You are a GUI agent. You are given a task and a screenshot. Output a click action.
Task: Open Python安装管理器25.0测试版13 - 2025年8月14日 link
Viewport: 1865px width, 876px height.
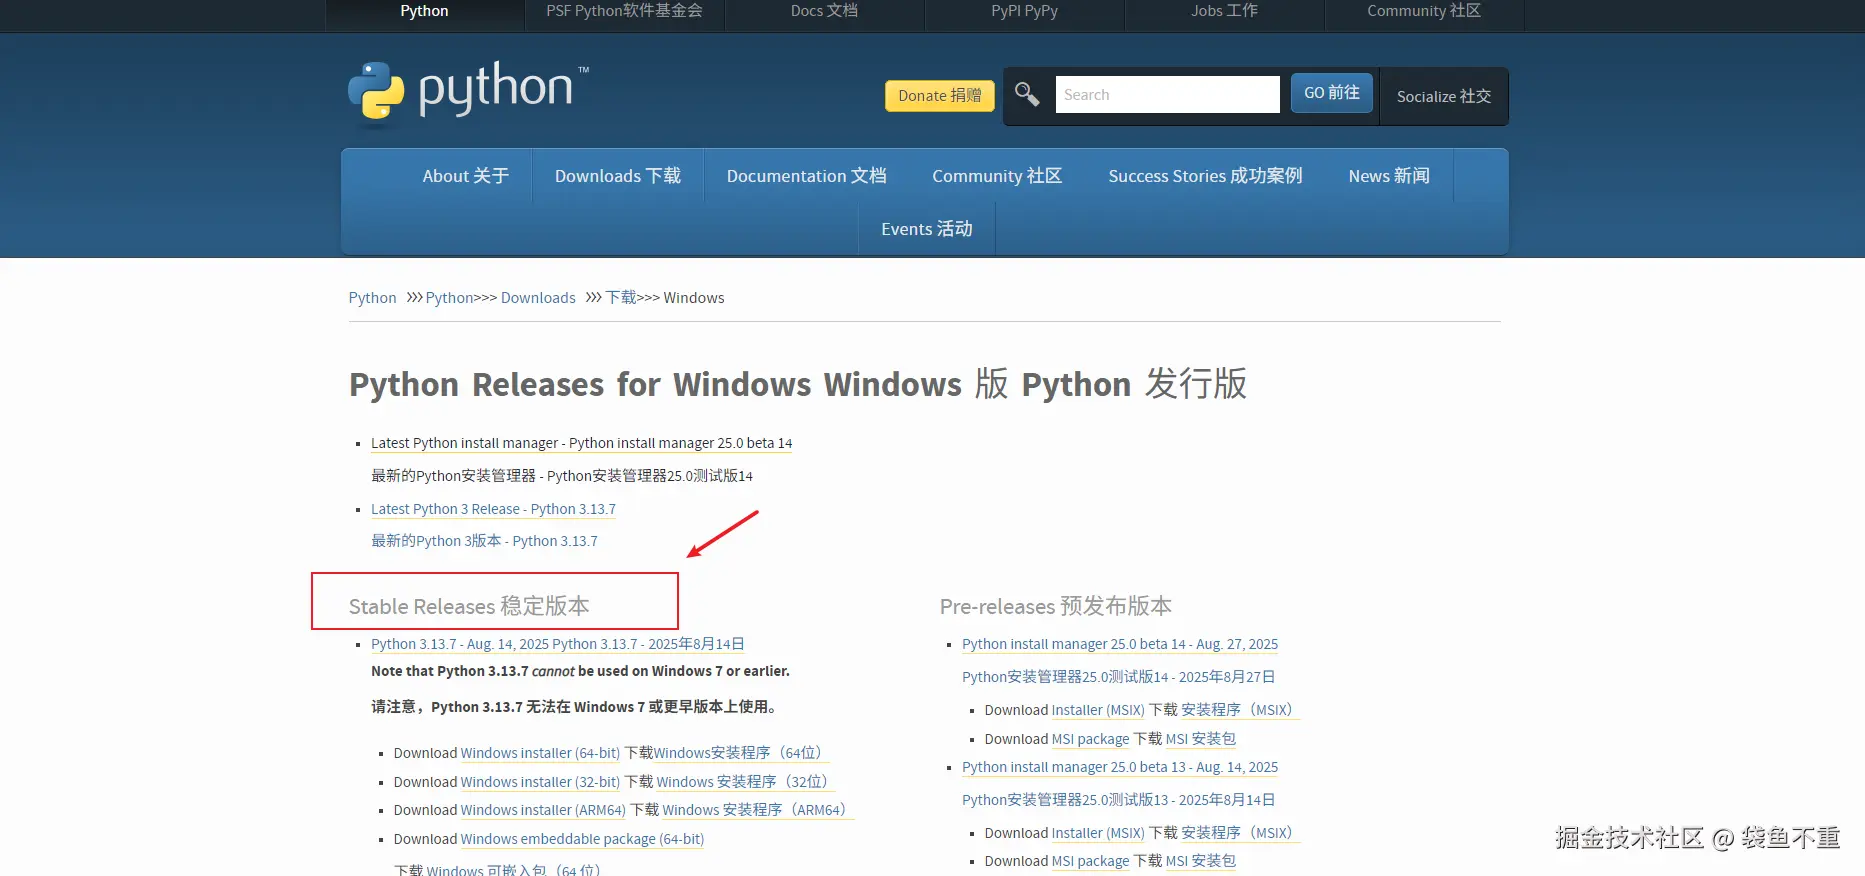[x=1119, y=800]
